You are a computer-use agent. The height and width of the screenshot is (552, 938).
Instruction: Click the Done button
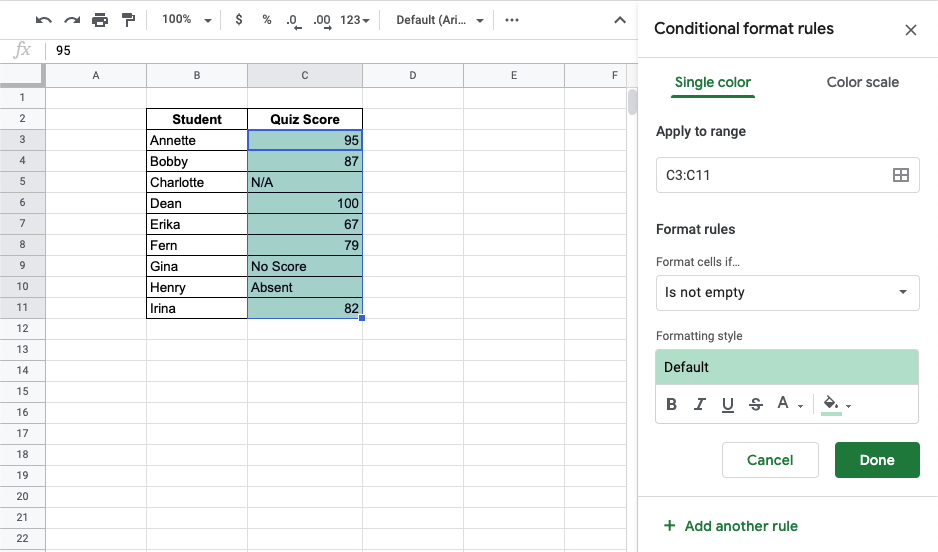[x=877, y=460]
